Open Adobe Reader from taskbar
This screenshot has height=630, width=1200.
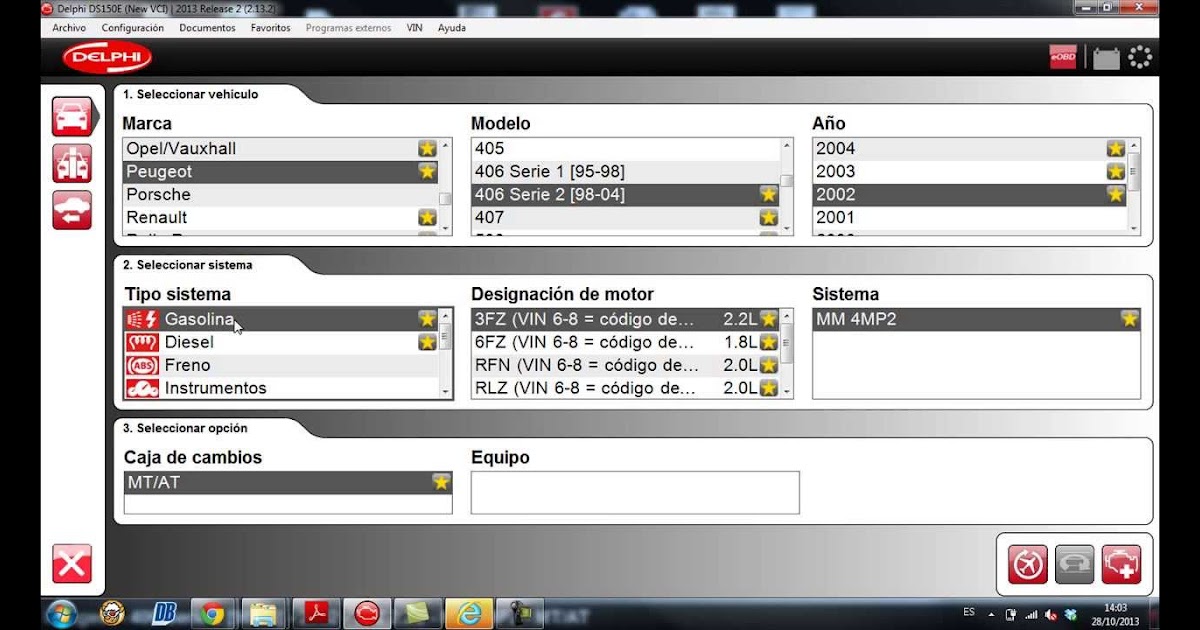316,613
